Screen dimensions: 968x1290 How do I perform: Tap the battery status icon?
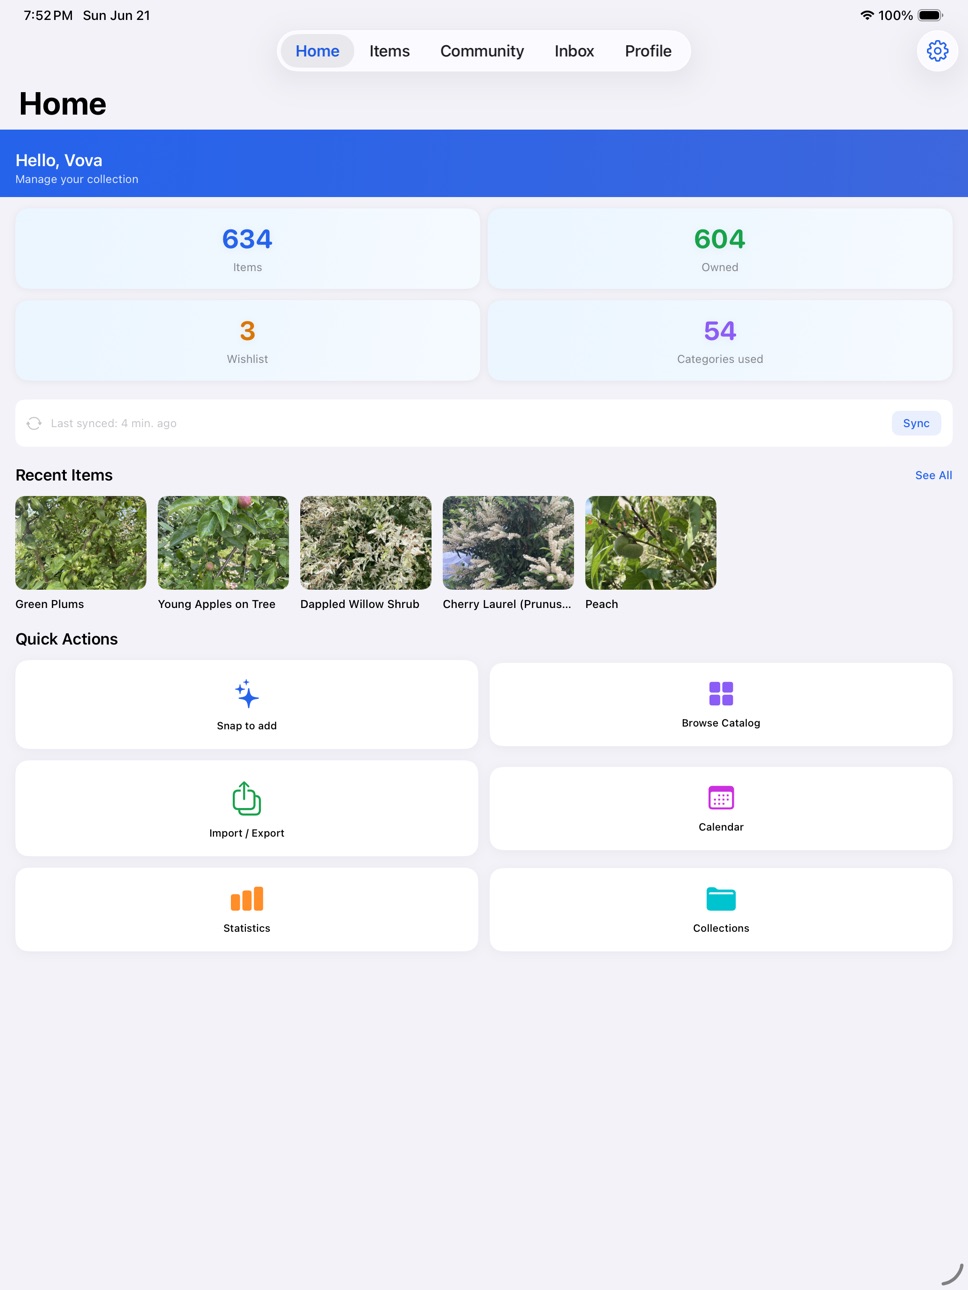pyautogui.click(x=931, y=15)
